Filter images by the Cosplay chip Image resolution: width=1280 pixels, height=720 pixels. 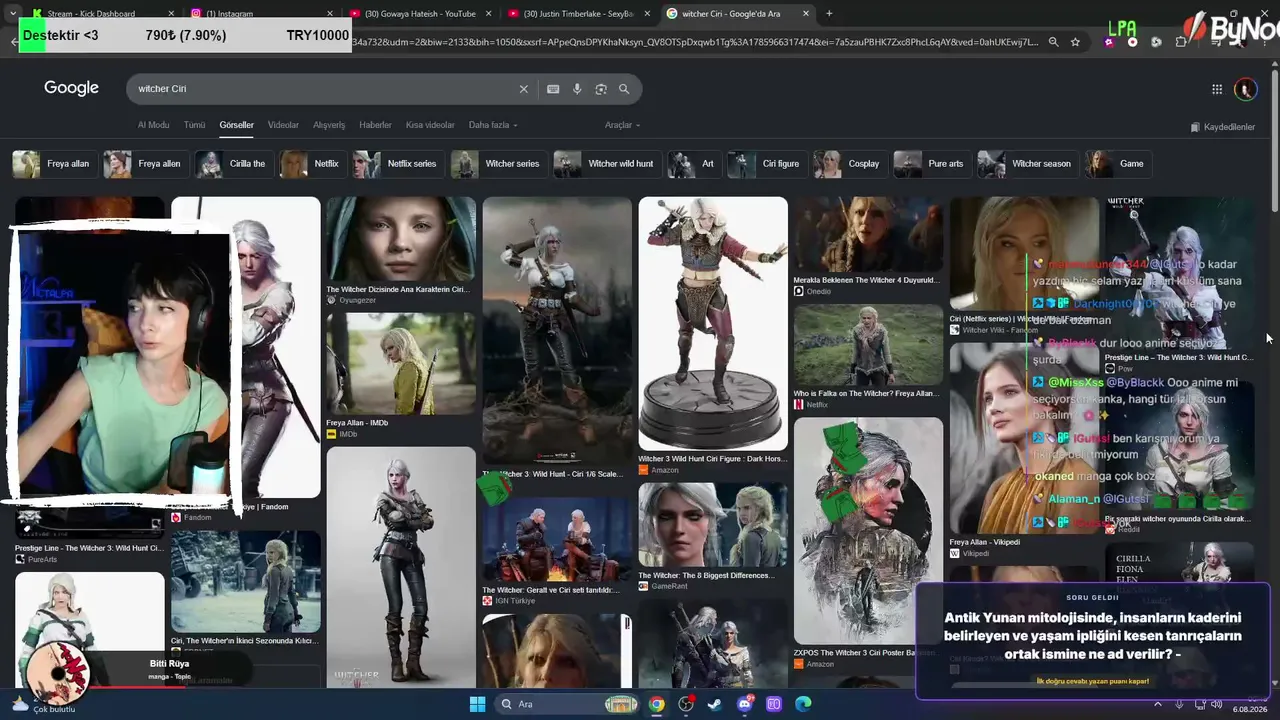click(850, 164)
